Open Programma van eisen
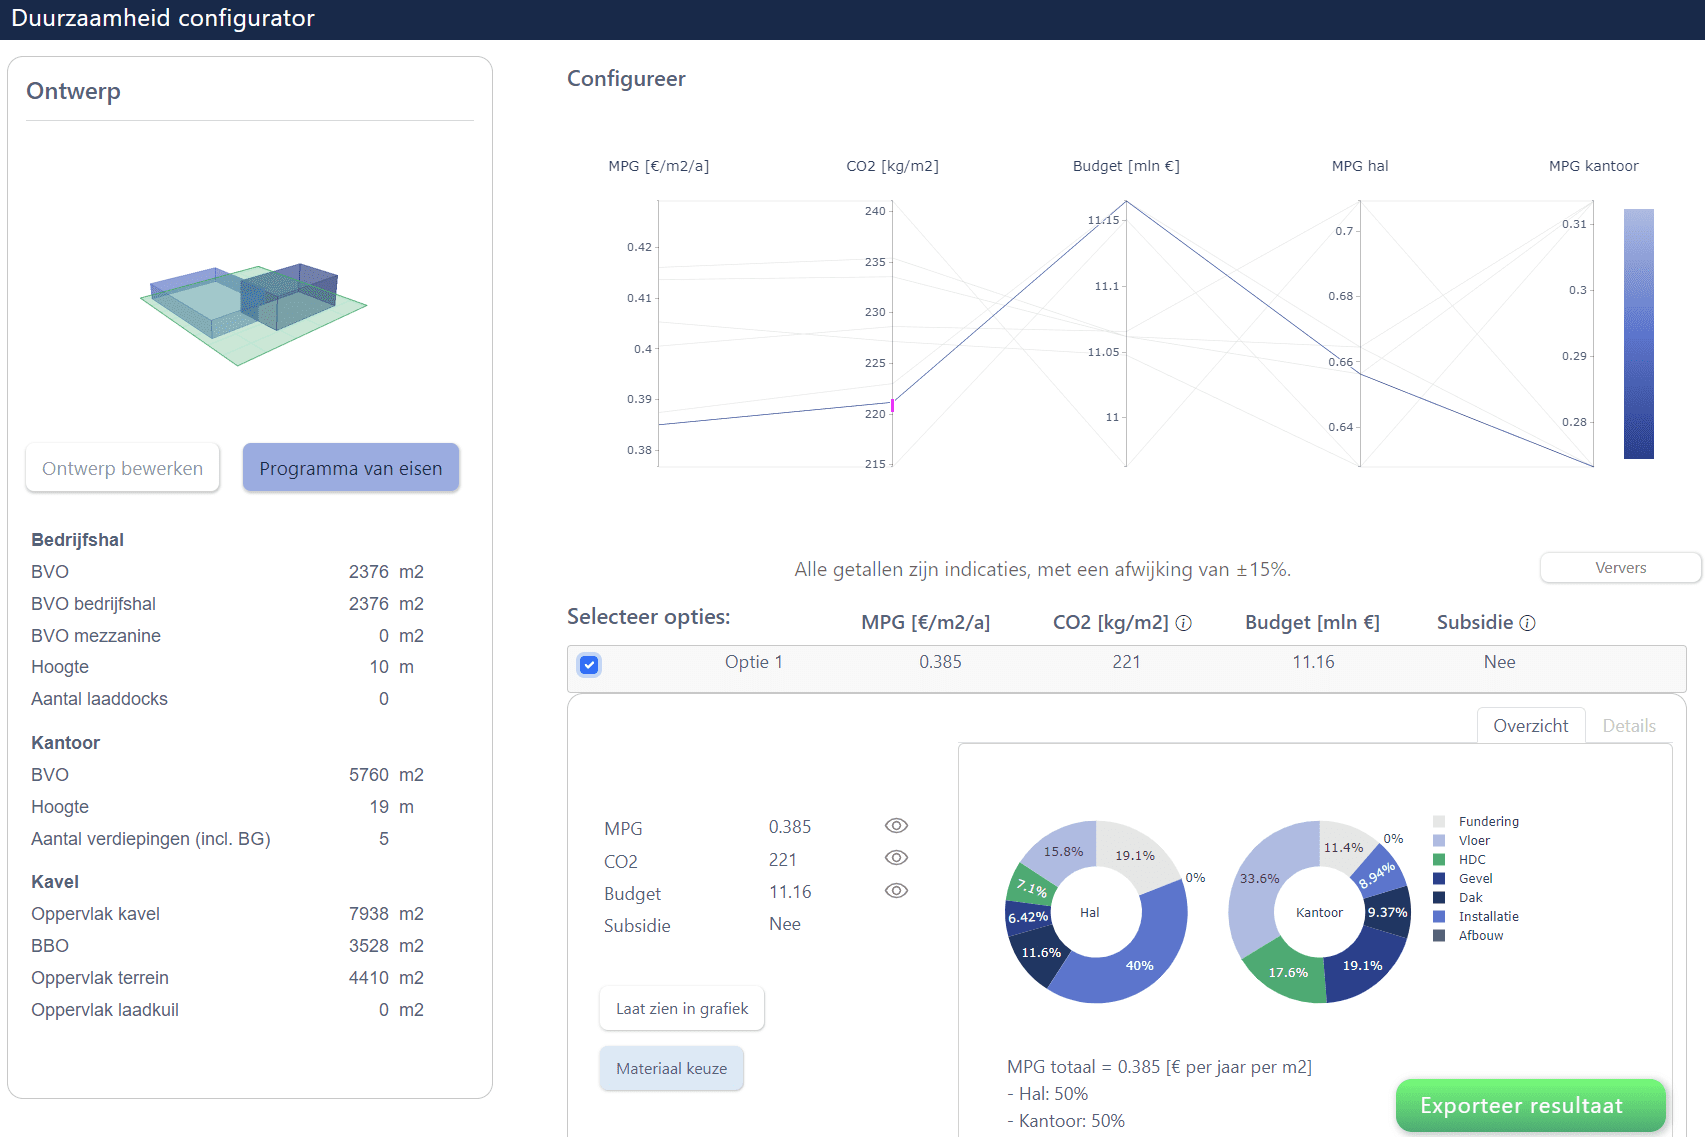The image size is (1705, 1137). coord(350,467)
